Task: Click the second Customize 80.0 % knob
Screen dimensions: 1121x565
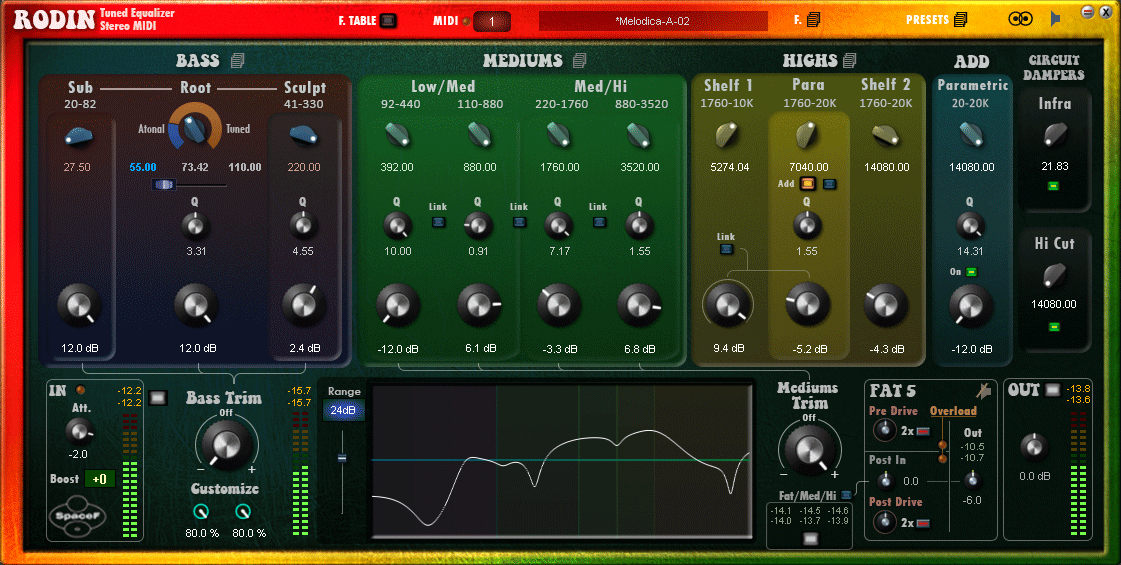Action: (243, 511)
